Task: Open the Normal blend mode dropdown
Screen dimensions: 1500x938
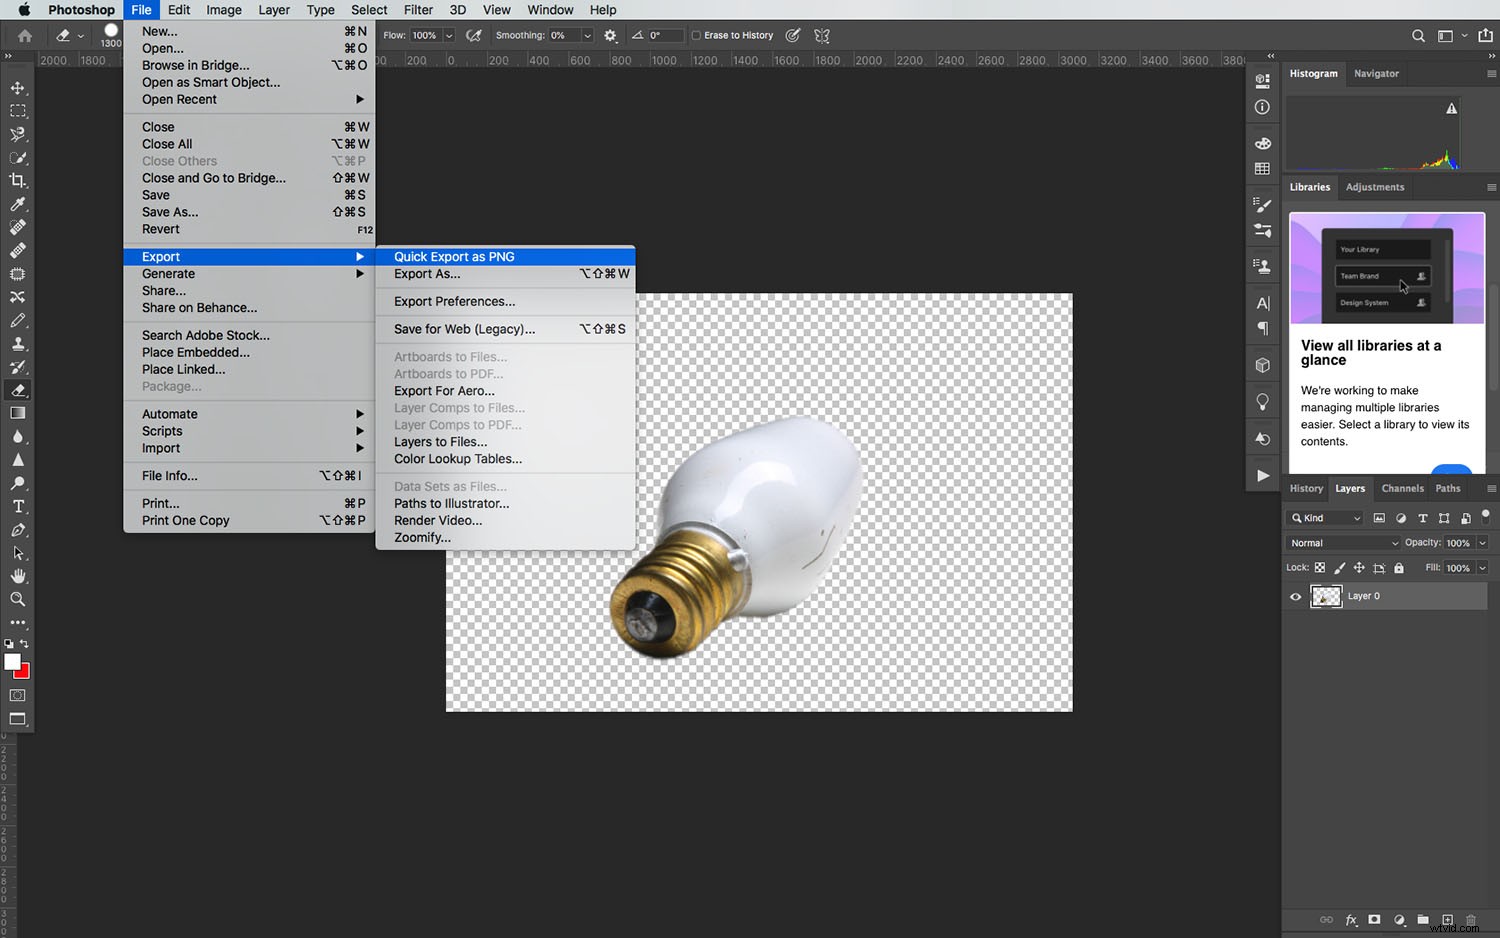Action: 1342,542
